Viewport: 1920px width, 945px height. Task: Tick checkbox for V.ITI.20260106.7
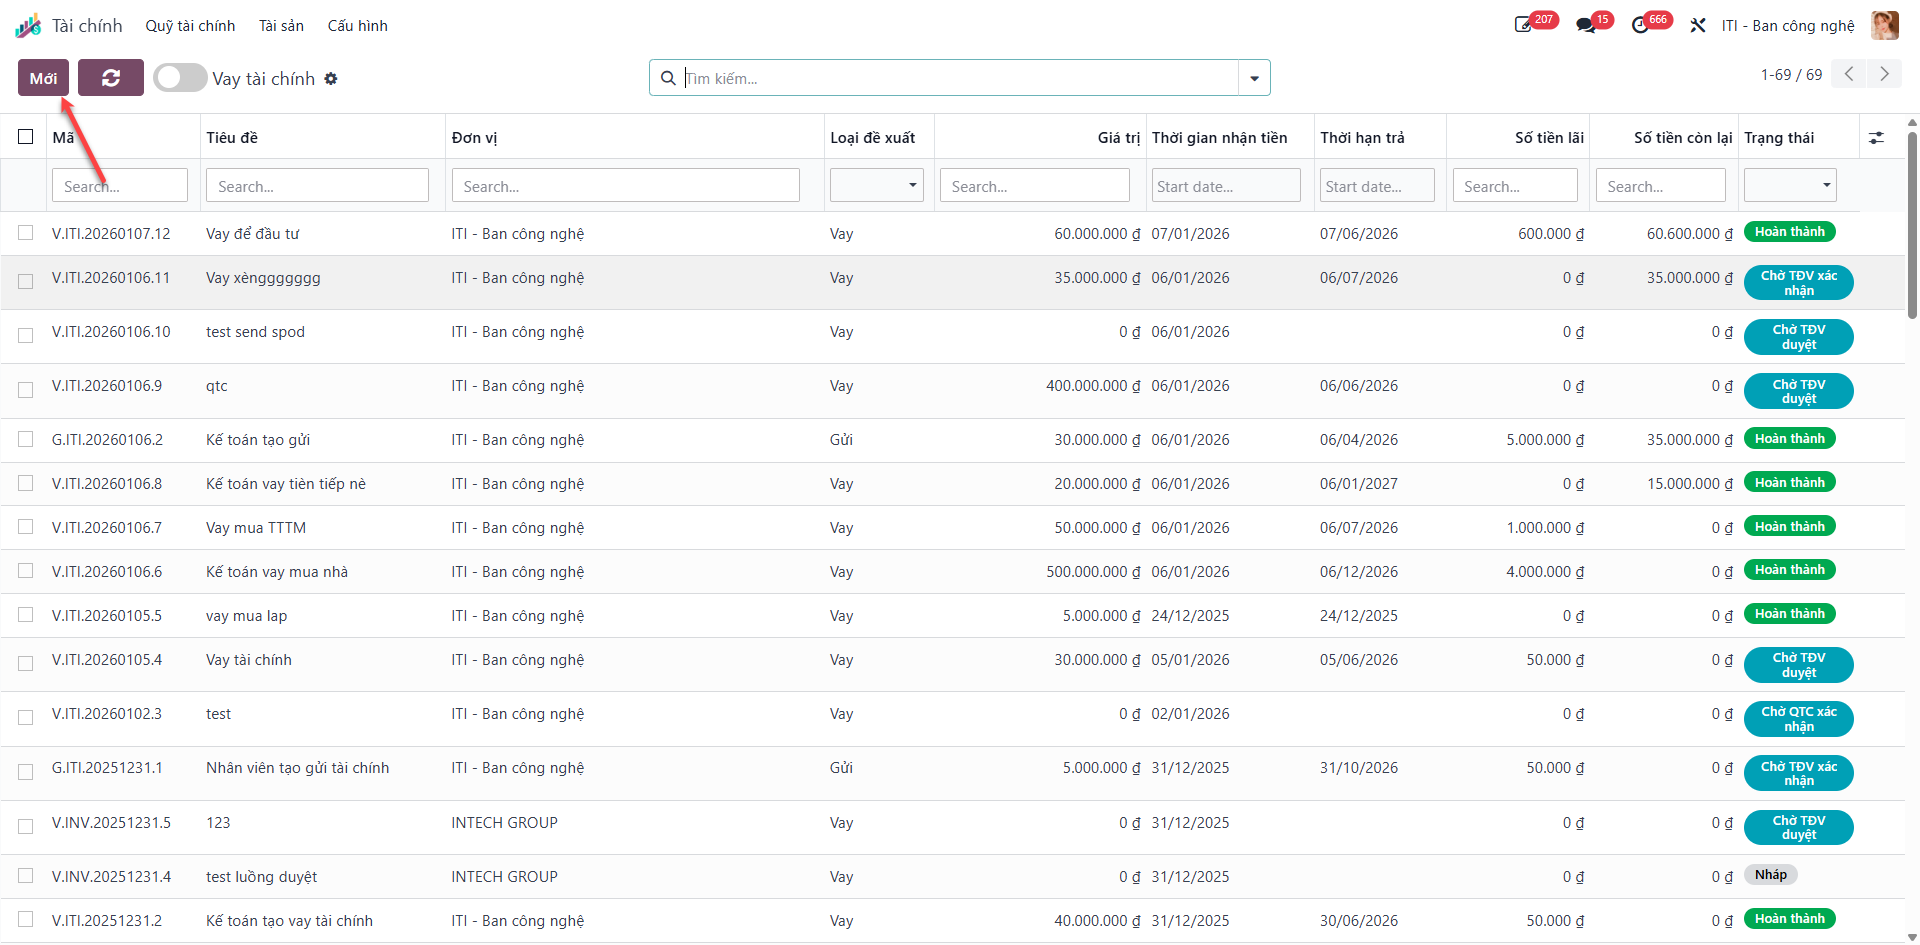tap(26, 527)
